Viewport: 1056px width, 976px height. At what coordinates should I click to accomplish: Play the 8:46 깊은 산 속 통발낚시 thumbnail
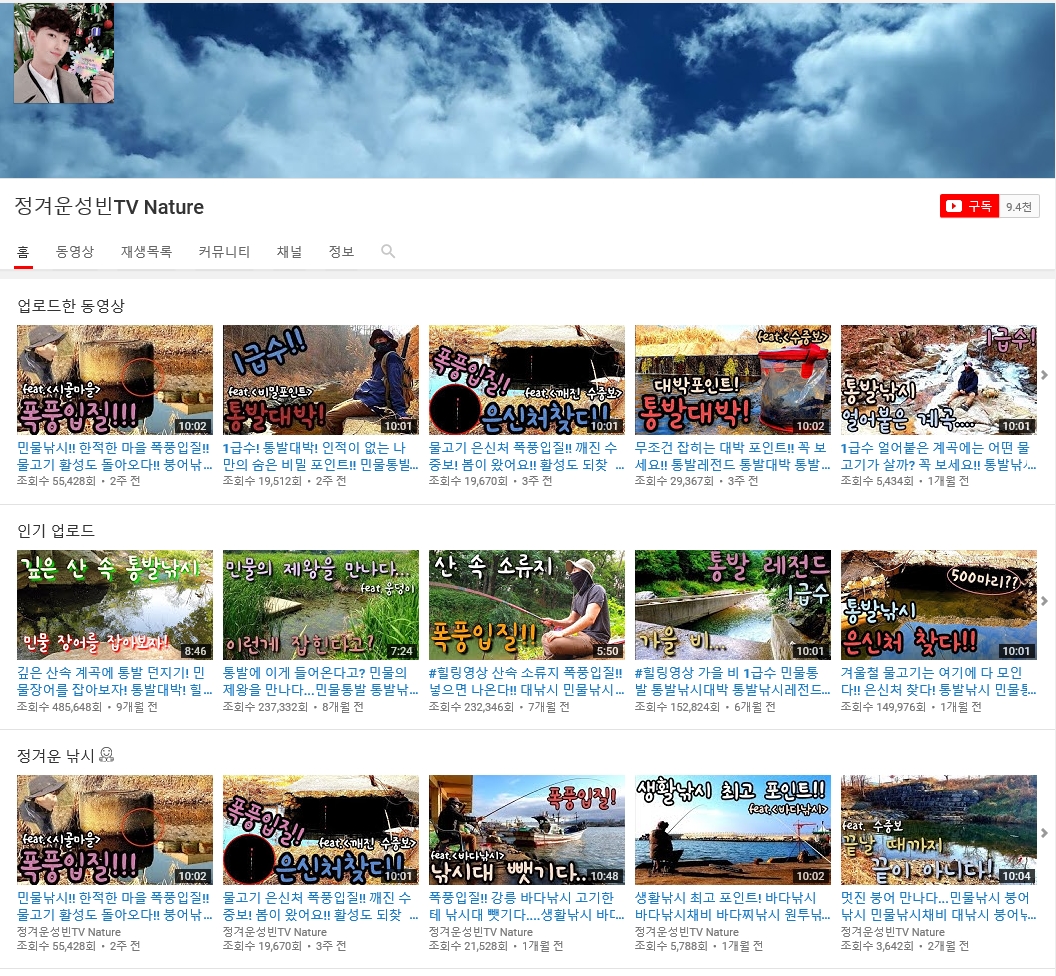point(115,604)
